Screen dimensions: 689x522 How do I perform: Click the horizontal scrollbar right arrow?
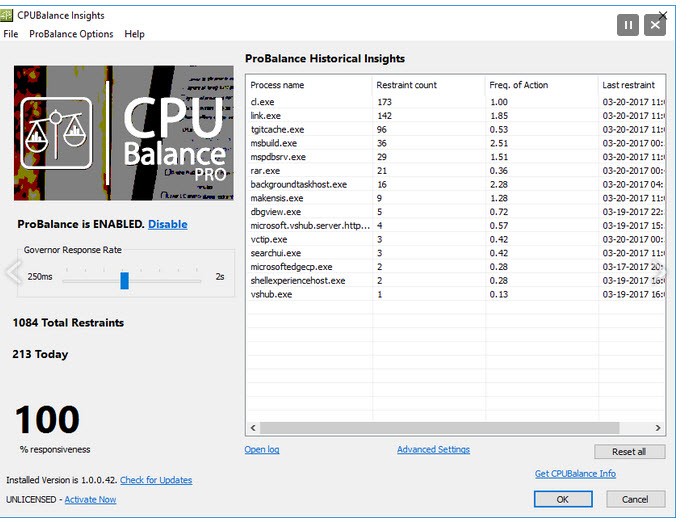[658, 428]
